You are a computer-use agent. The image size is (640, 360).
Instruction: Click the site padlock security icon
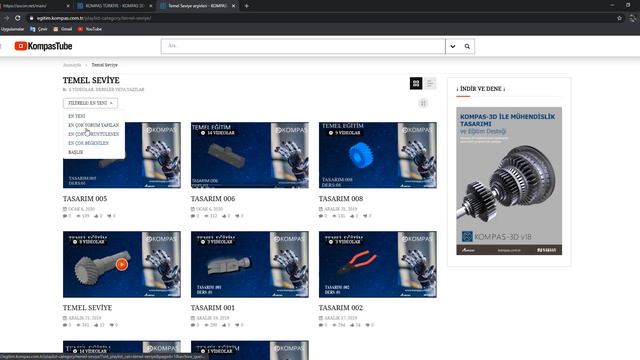31,18
